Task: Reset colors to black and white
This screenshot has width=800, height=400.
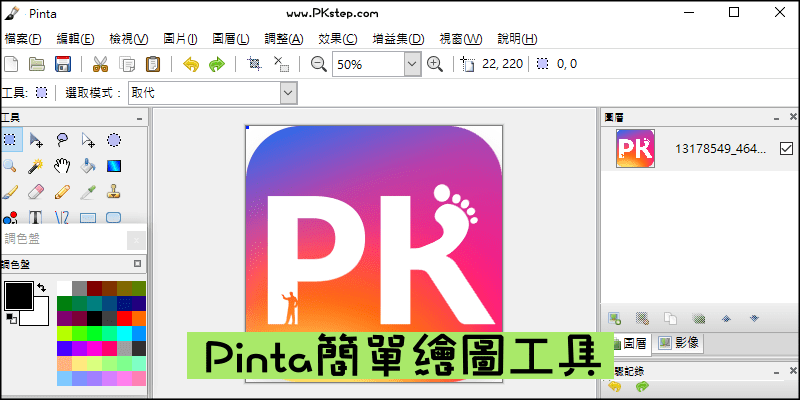Action: tap(11, 318)
